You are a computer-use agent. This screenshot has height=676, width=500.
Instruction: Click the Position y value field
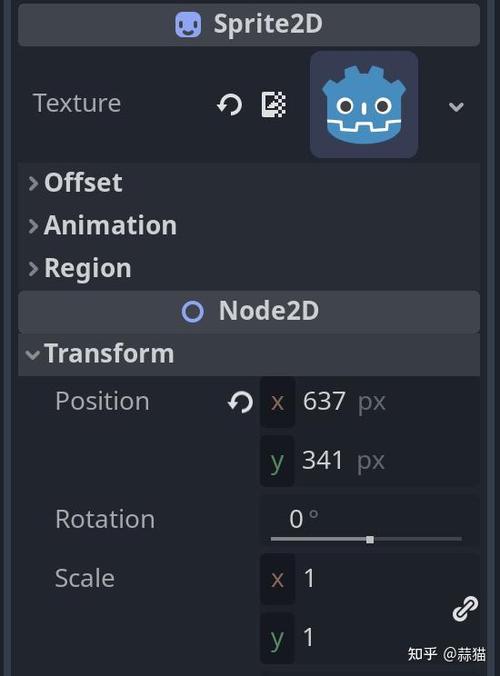coord(370,461)
